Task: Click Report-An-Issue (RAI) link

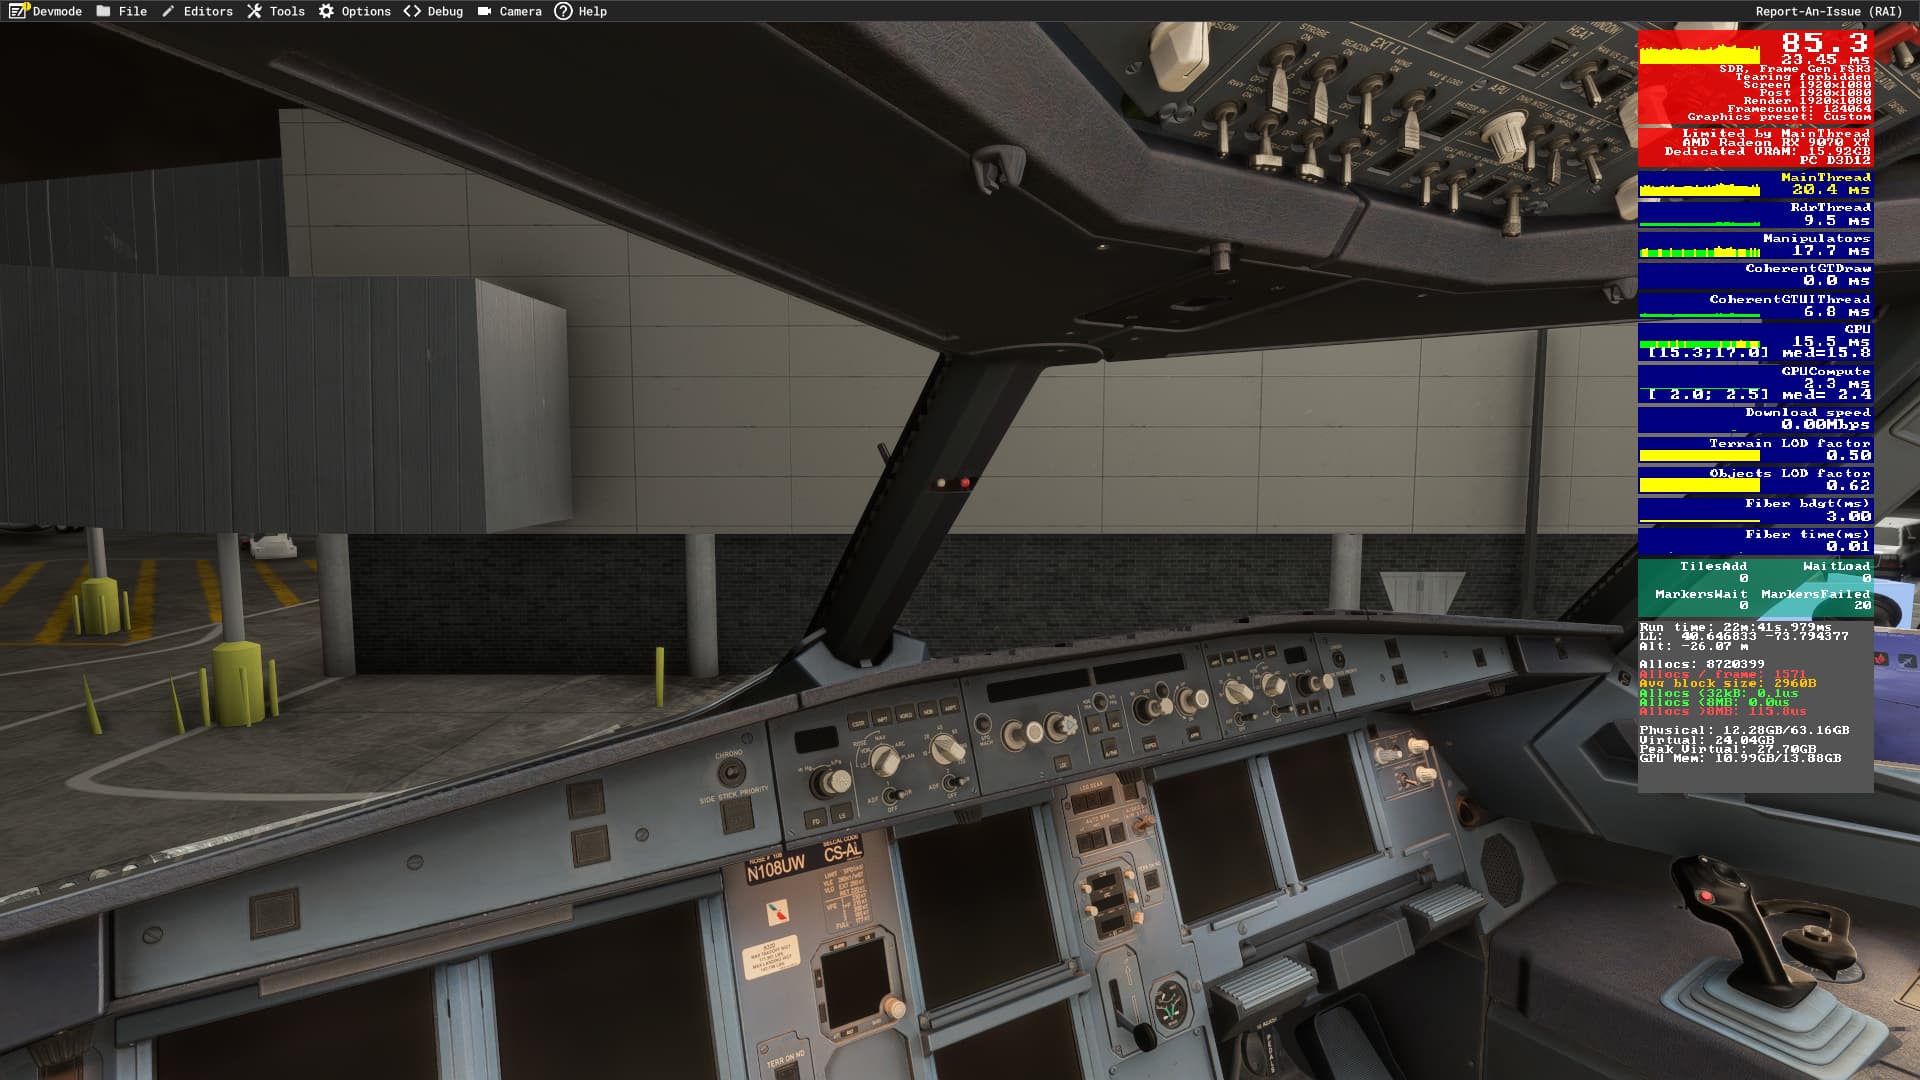Action: 1829,11
